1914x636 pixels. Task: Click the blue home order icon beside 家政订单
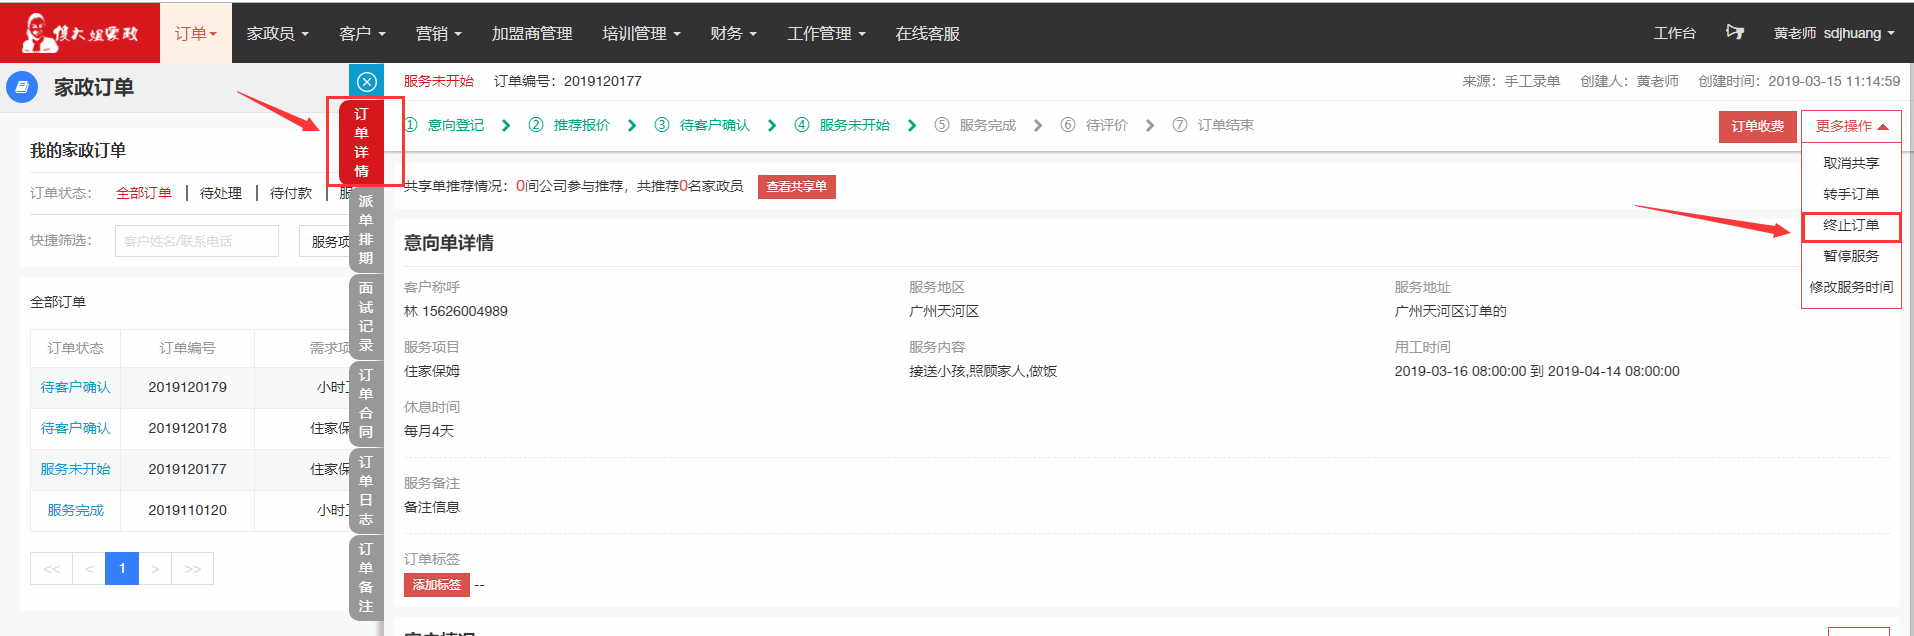pyautogui.click(x=22, y=87)
